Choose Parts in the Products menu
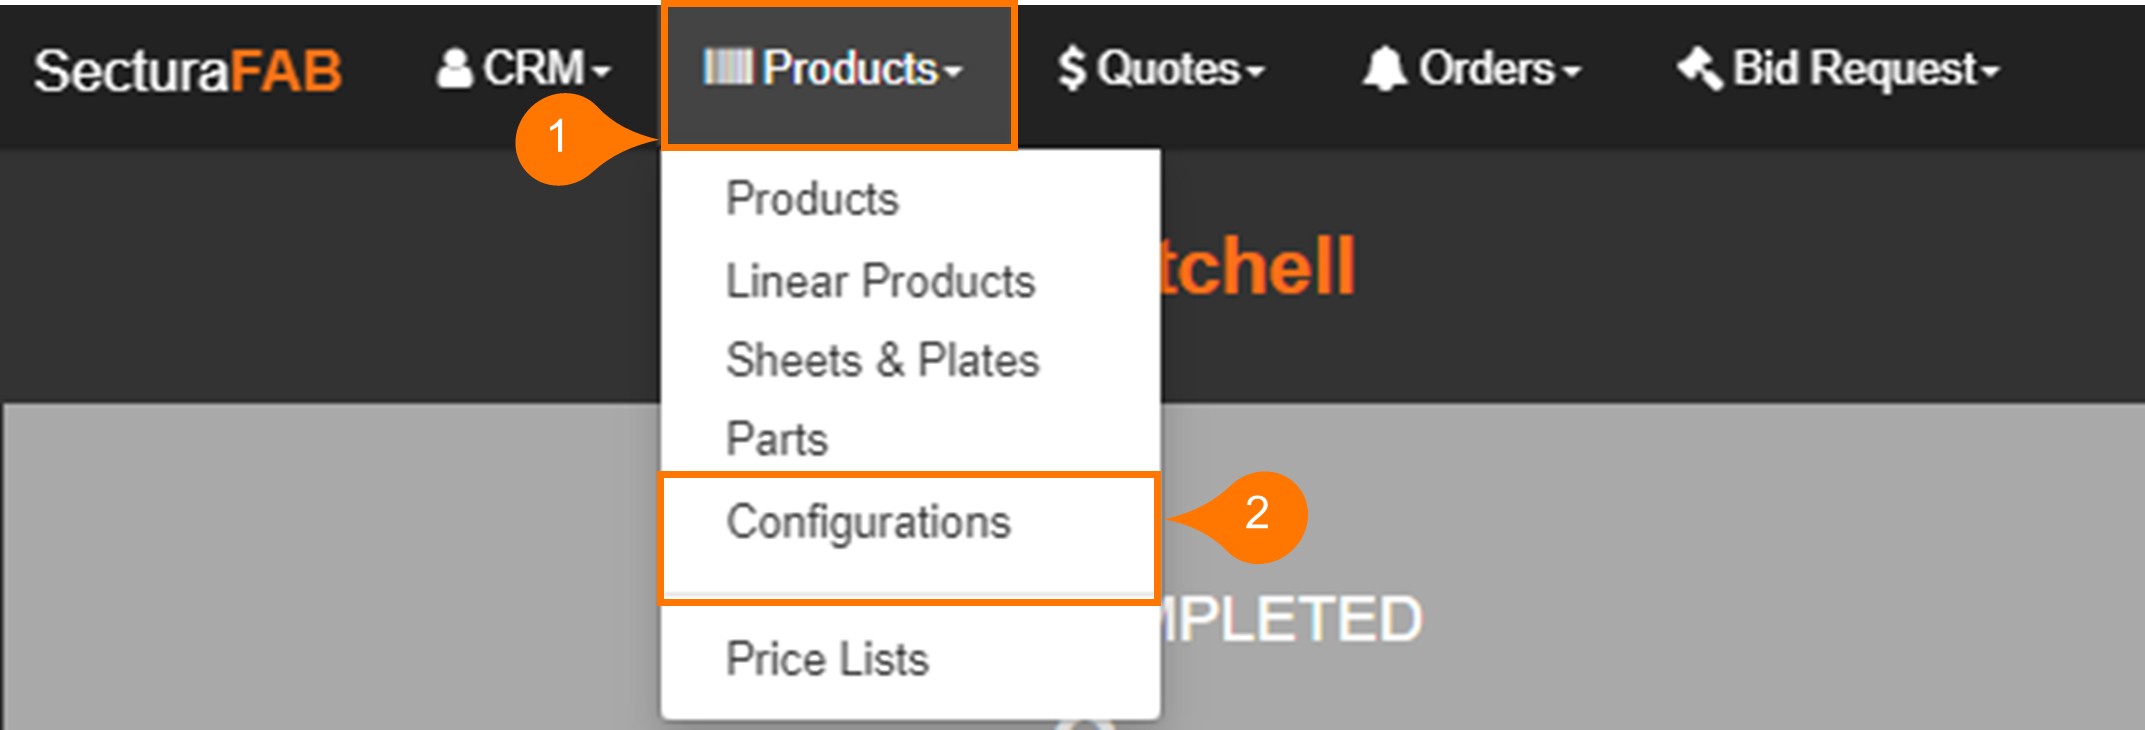This screenshot has width=2145, height=730. click(x=777, y=439)
